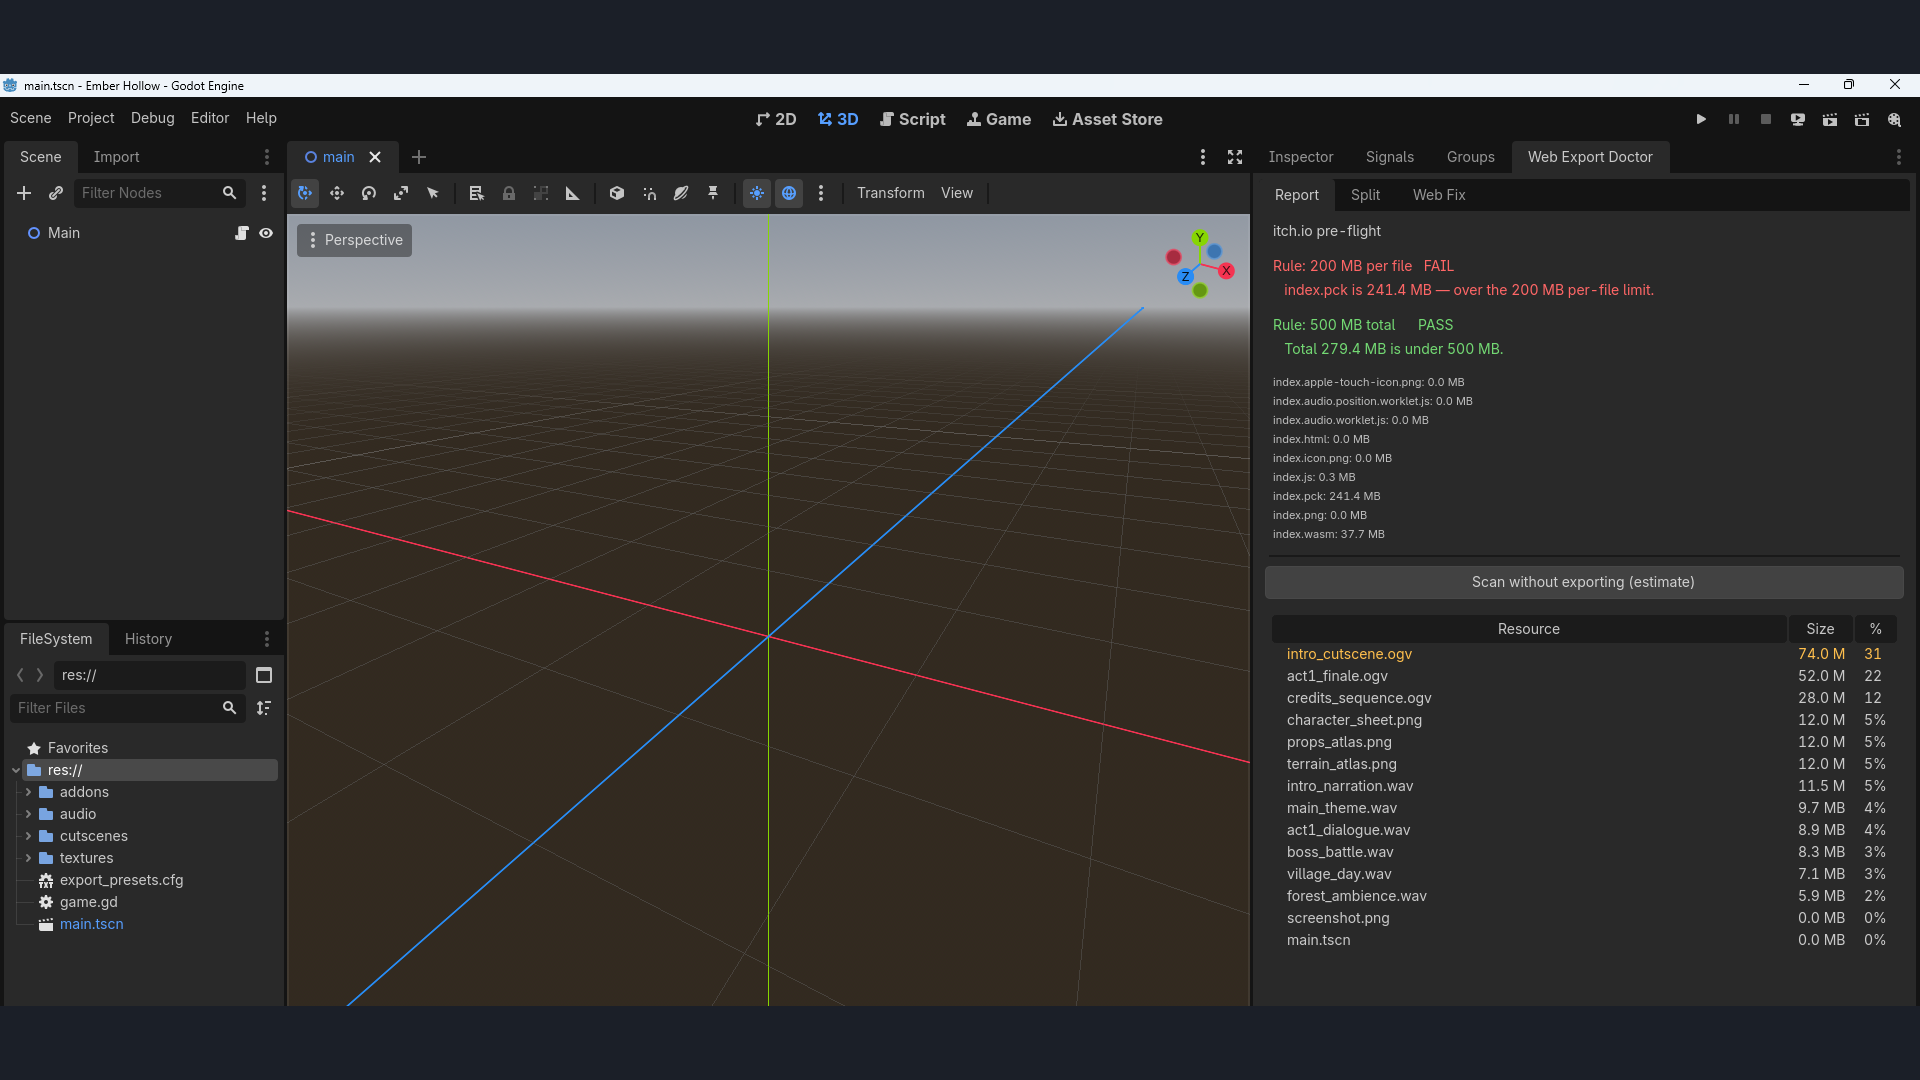Click the lock selected node icon
The image size is (1920, 1080).
tap(509, 193)
